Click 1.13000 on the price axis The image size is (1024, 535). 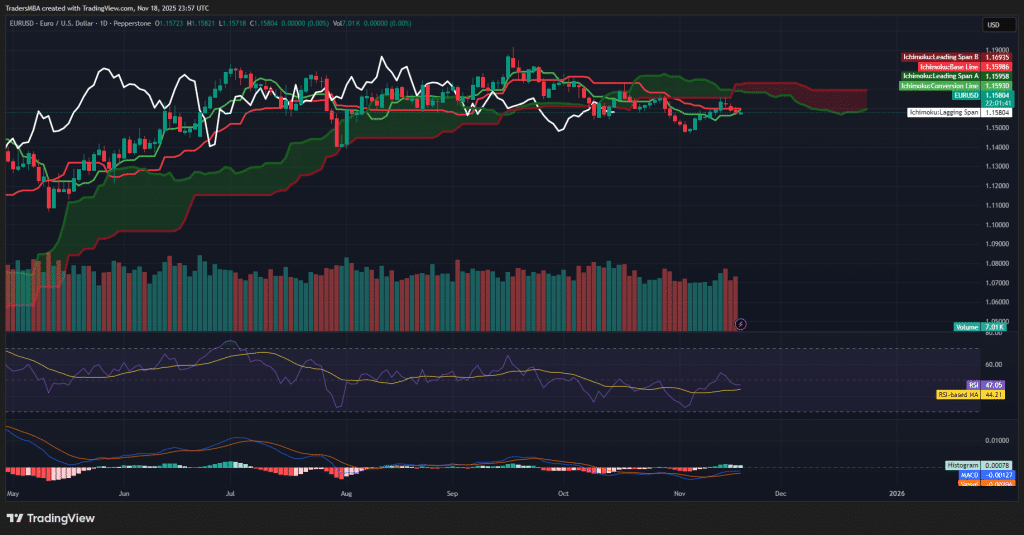pos(997,167)
